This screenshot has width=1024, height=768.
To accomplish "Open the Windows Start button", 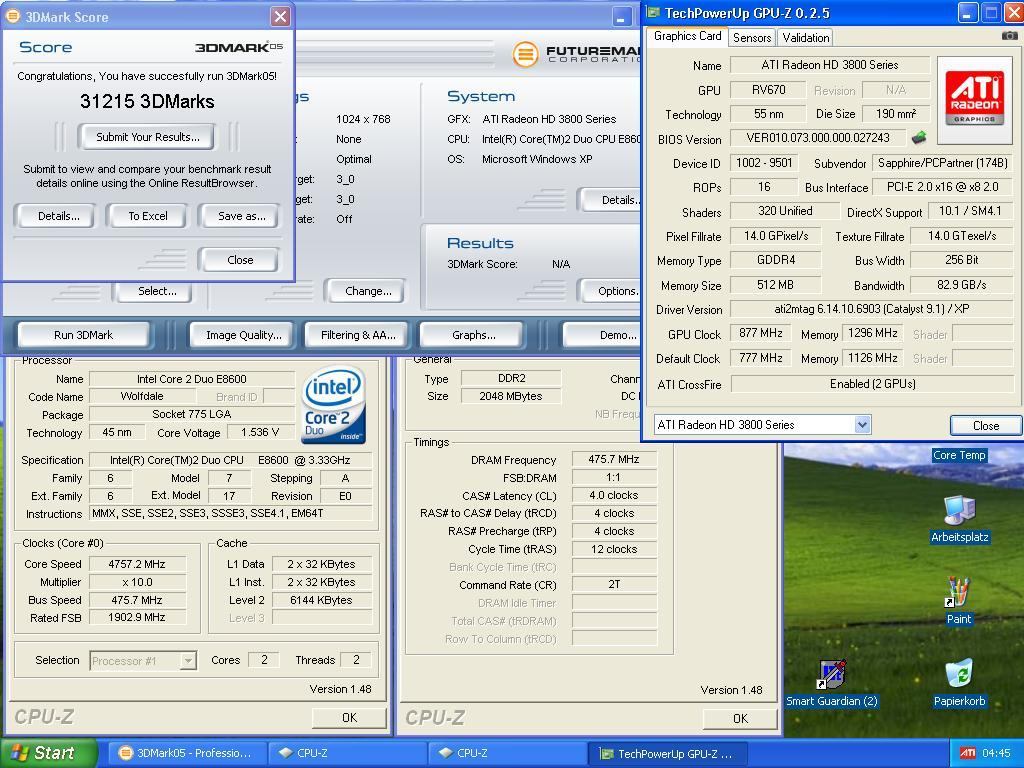I will click(x=48, y=753).
